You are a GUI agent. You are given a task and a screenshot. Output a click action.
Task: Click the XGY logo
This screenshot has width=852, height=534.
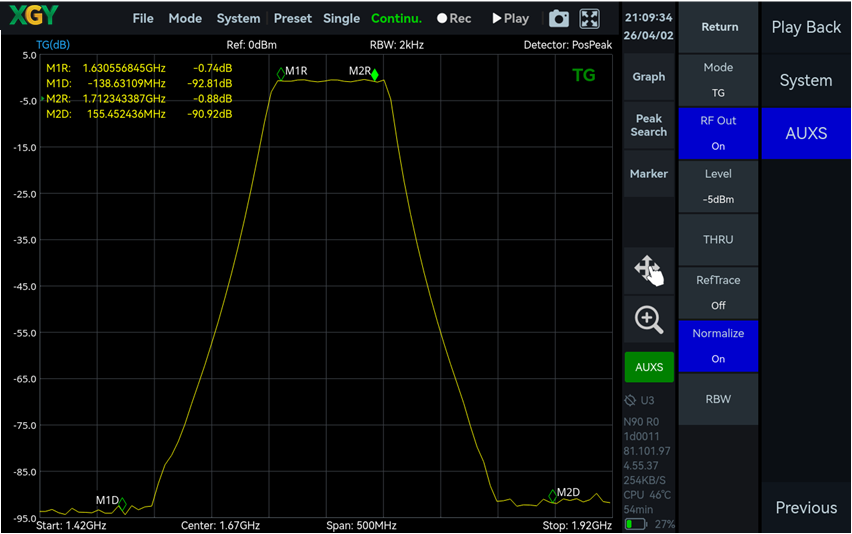[x=33, y=15]
